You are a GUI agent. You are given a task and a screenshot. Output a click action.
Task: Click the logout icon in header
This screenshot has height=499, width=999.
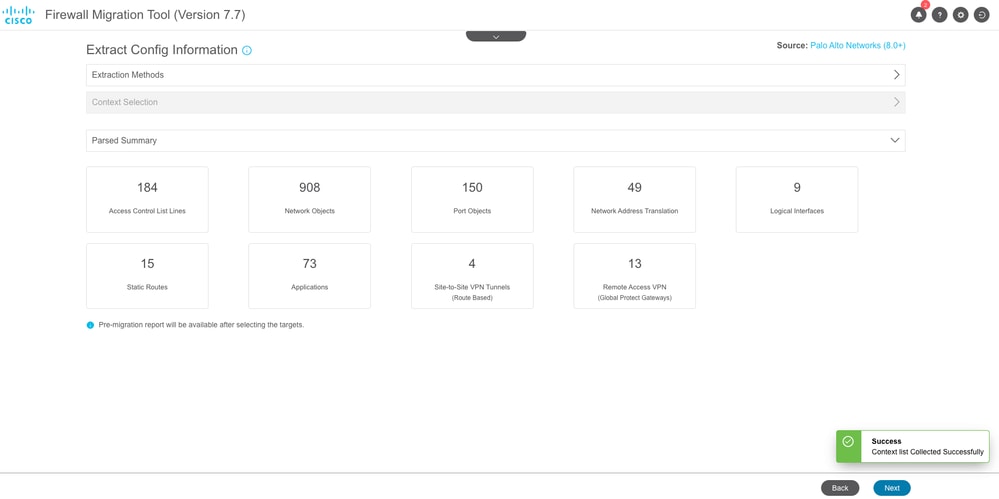(x=981, y=15)
